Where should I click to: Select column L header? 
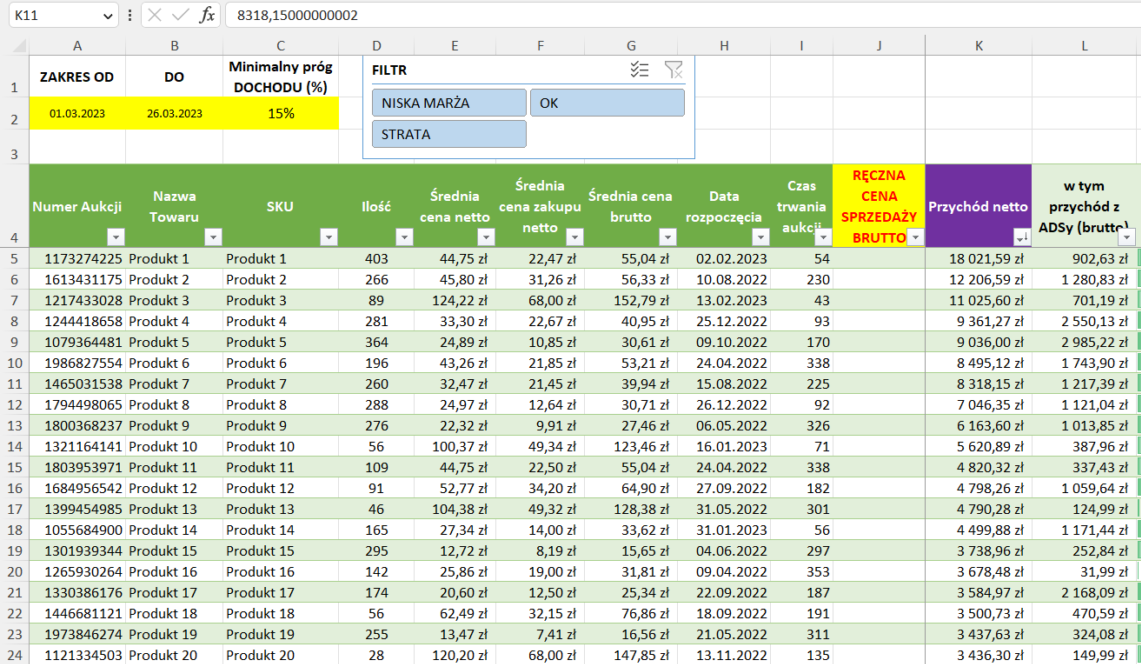point(1084,46)
